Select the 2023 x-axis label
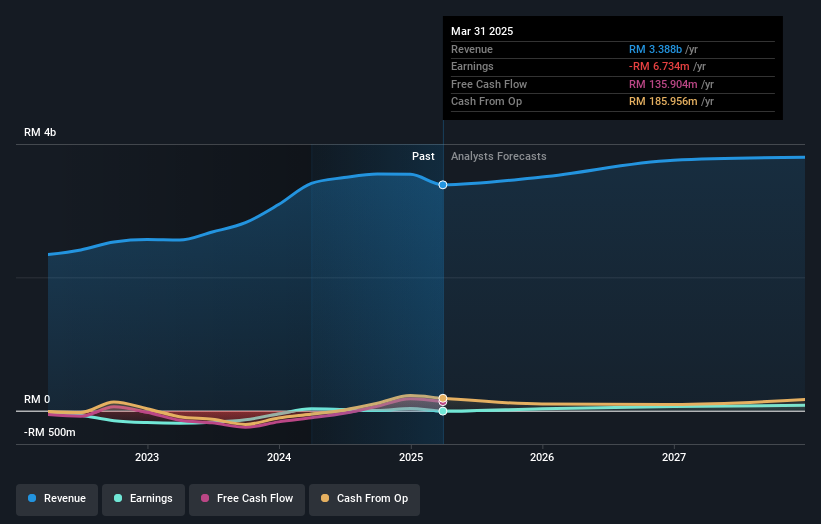This screenshot has width=821, height=524. (x=147, y=458)
